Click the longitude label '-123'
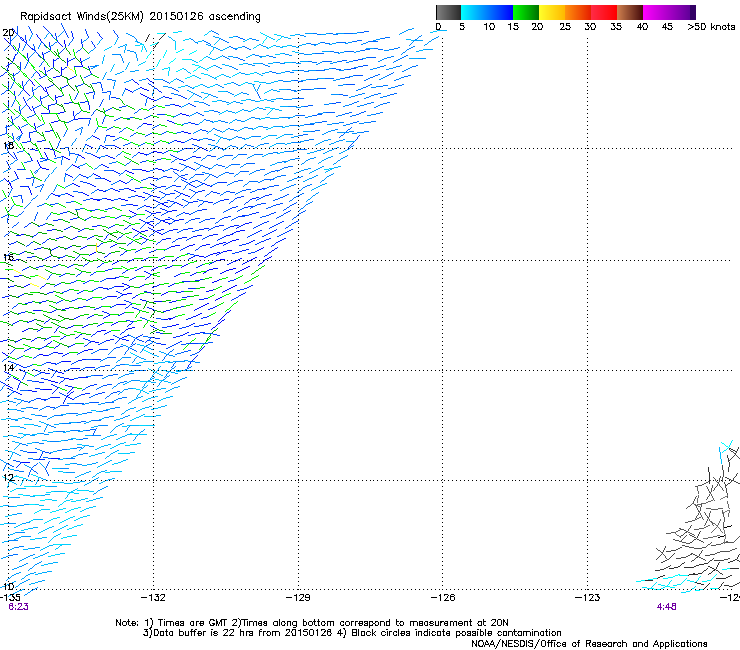 coord(588,598)
